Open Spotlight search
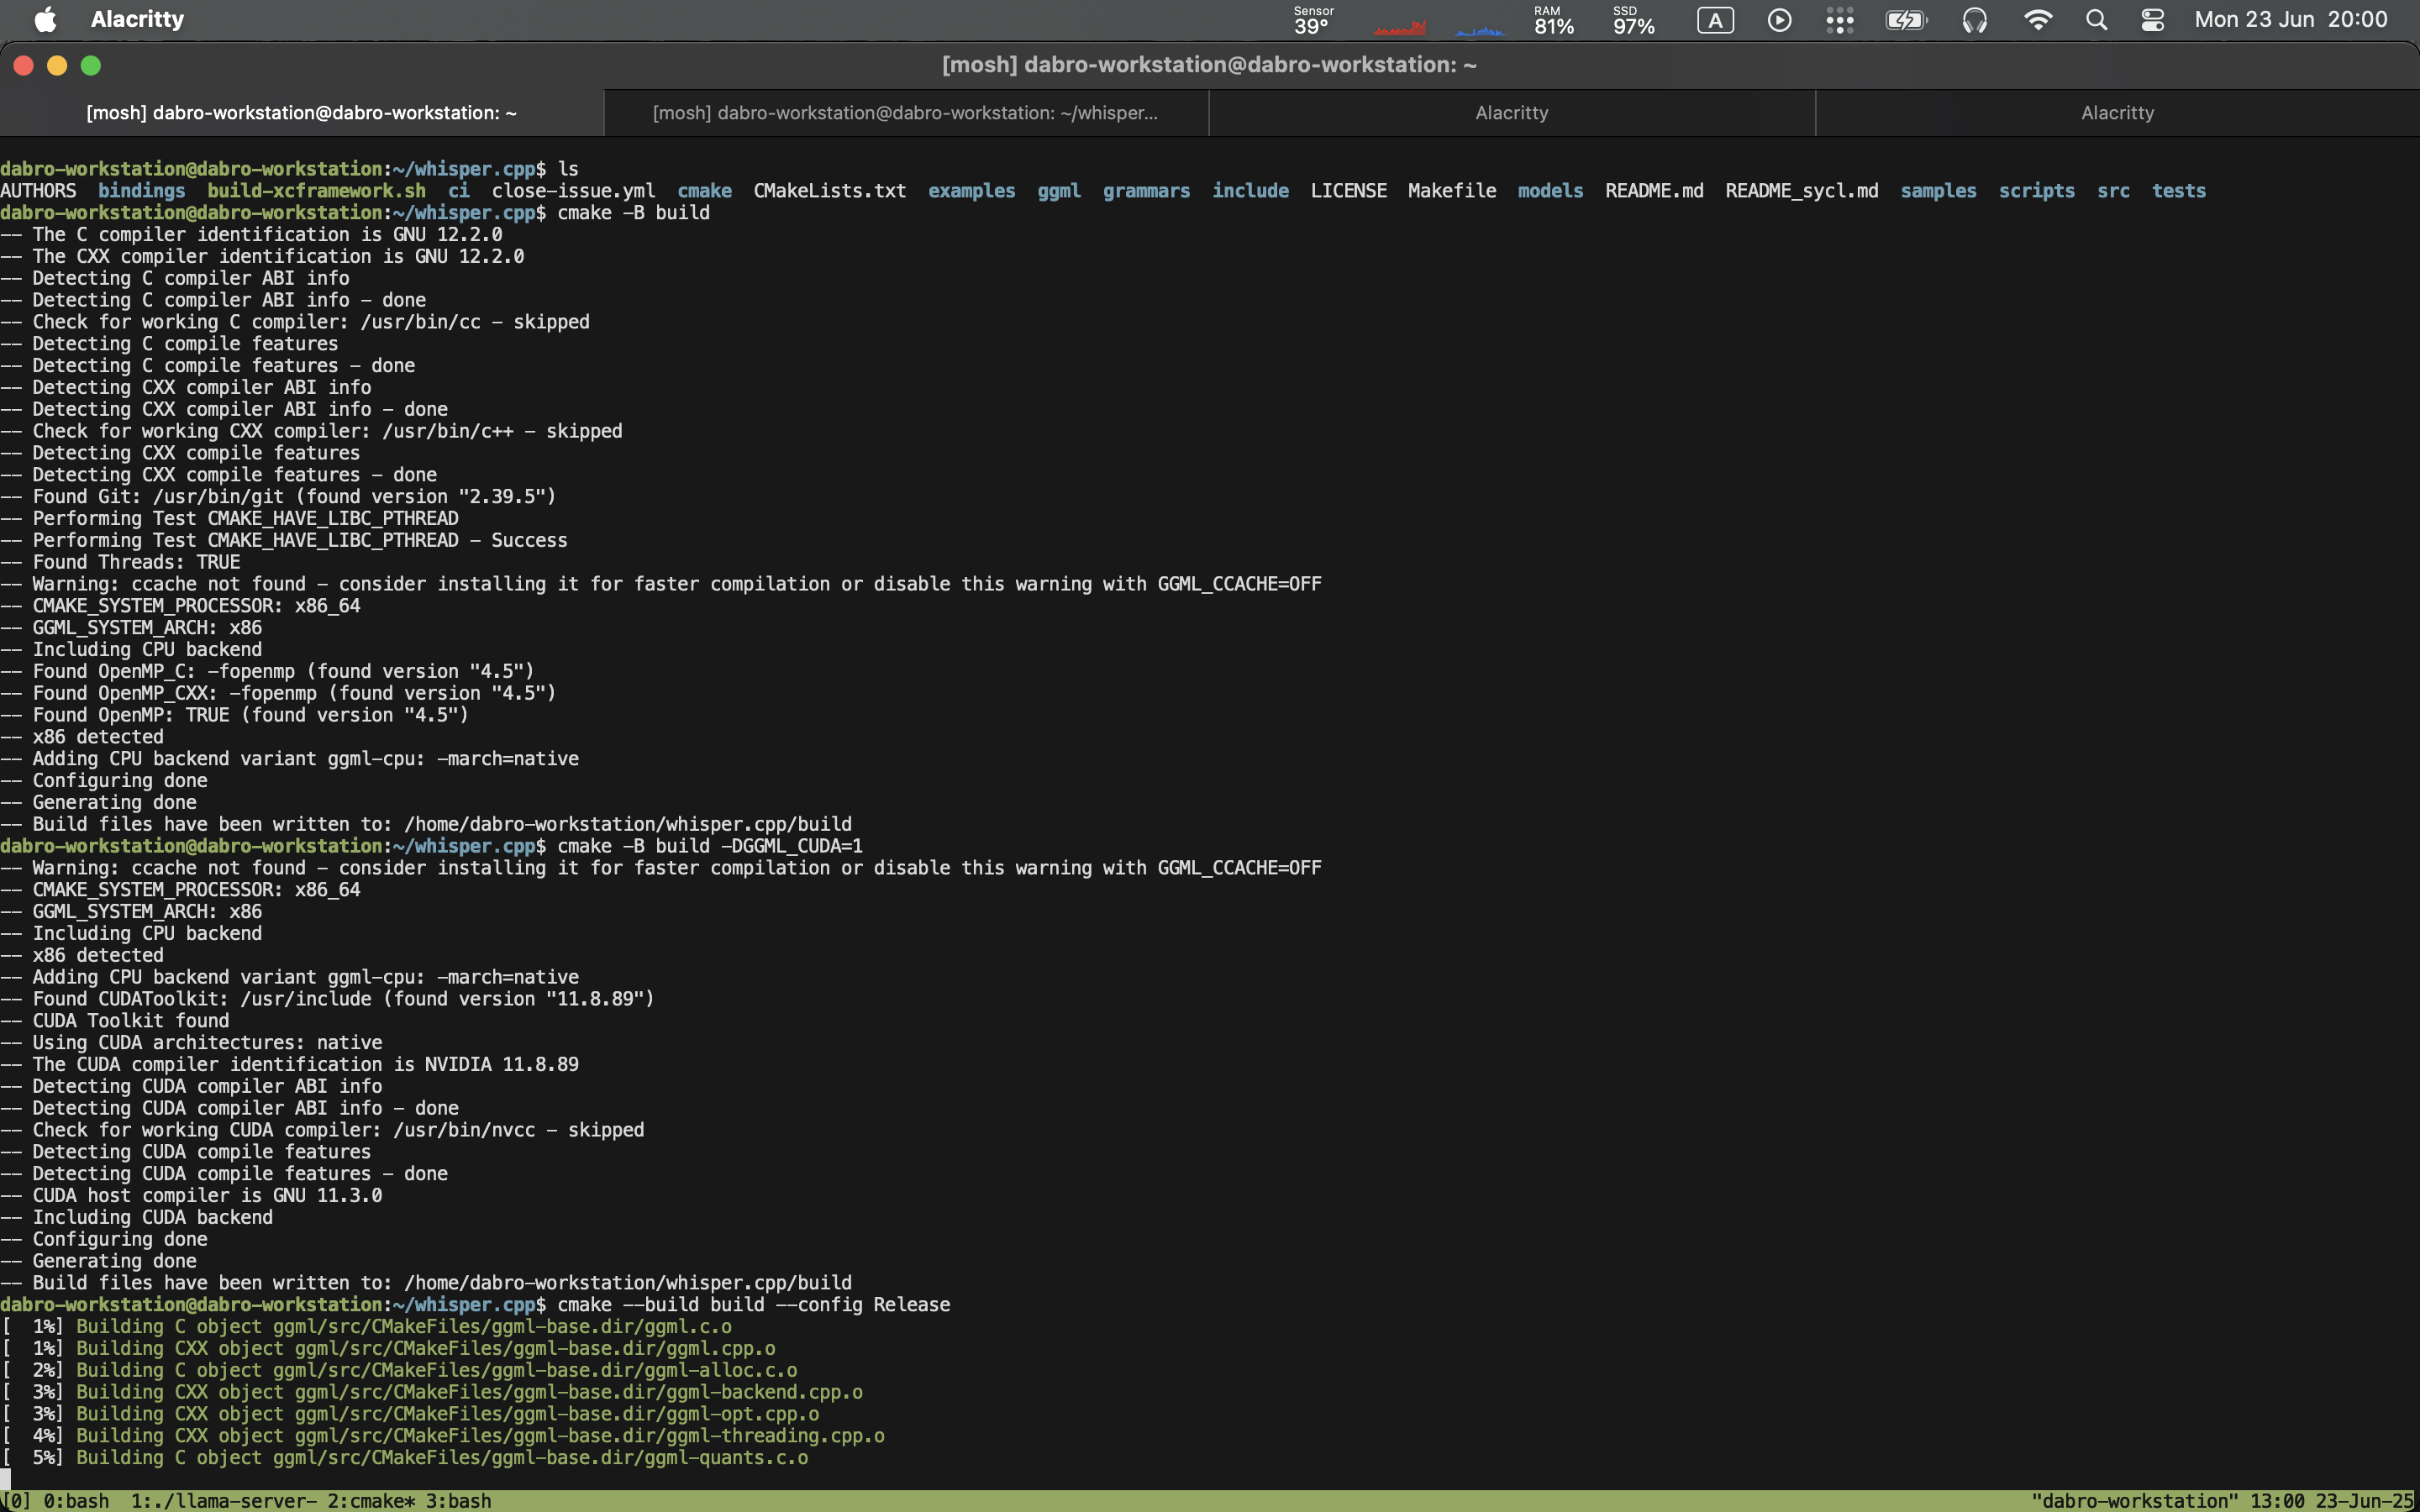The image size is (2420, 1512). (x=2097, y=20)
